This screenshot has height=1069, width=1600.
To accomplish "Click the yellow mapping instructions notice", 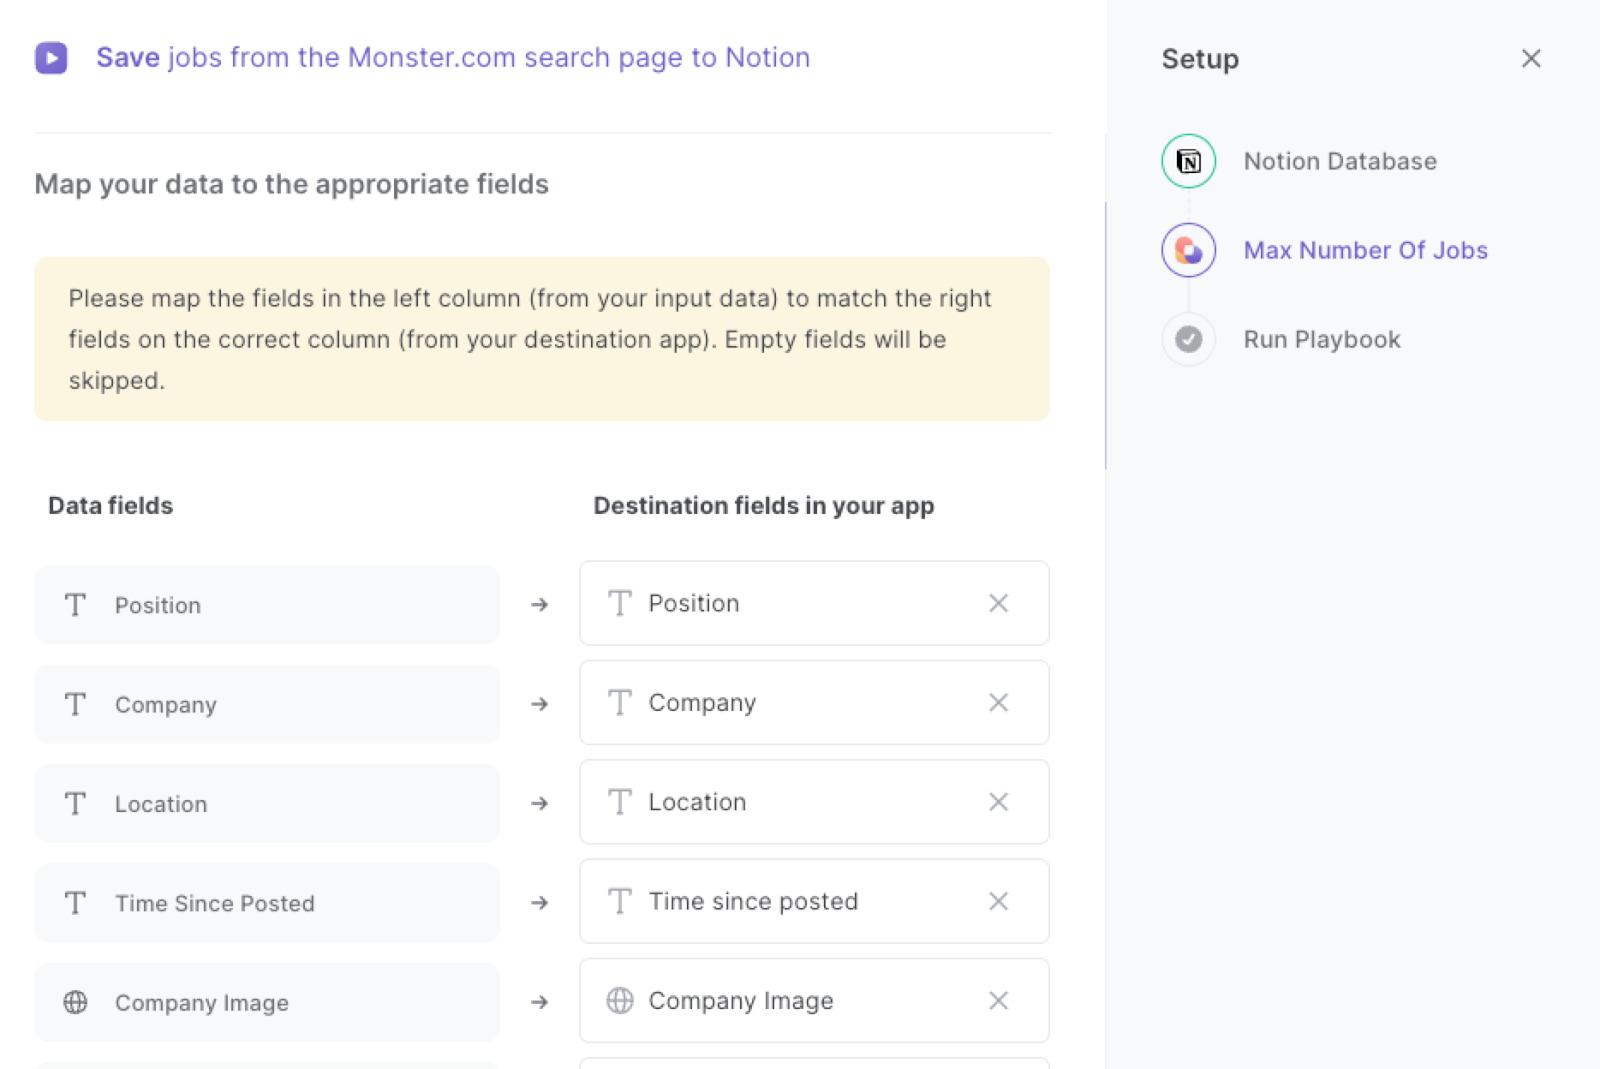I will coord(542,339).
